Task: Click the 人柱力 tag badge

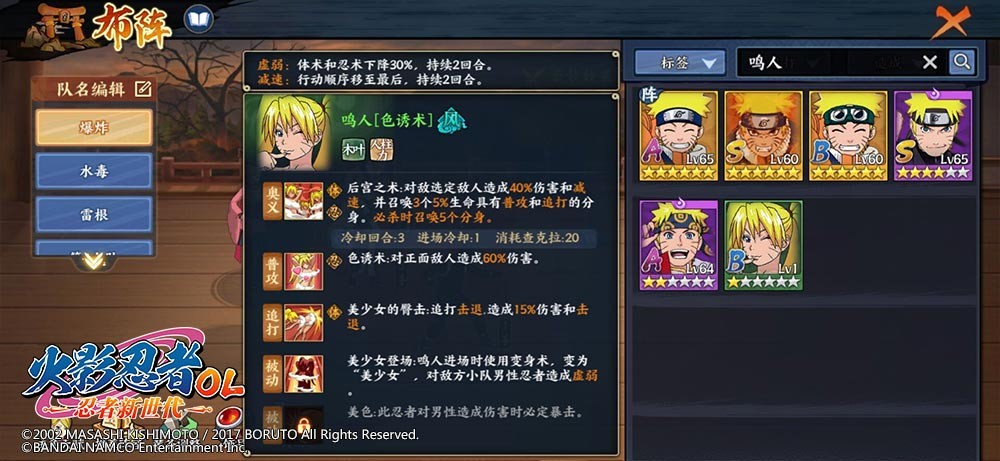Action: pyautogui.click(x=381, y=149)
